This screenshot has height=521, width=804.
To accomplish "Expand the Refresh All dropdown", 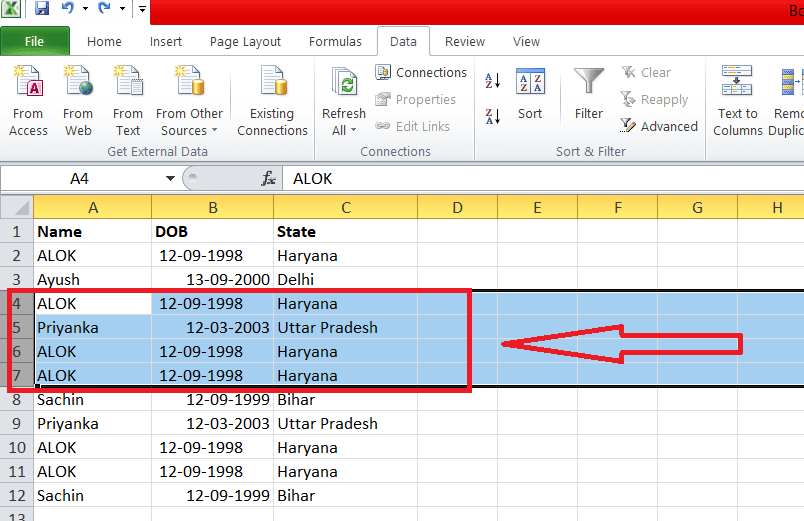I will tap(344, 130).
